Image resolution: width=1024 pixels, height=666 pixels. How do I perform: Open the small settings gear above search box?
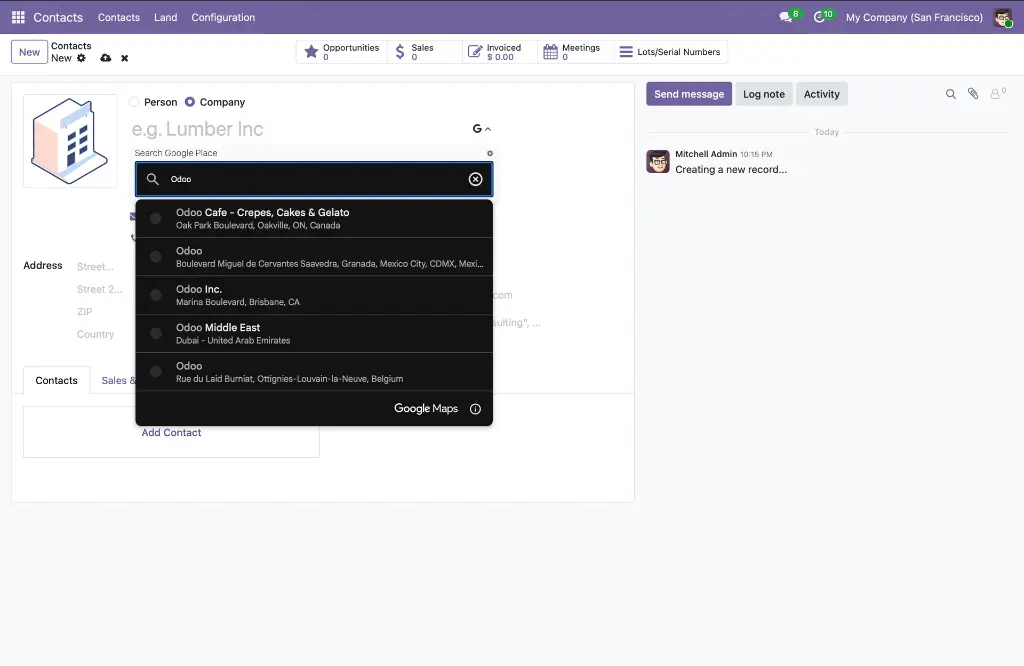pos(490,153)
